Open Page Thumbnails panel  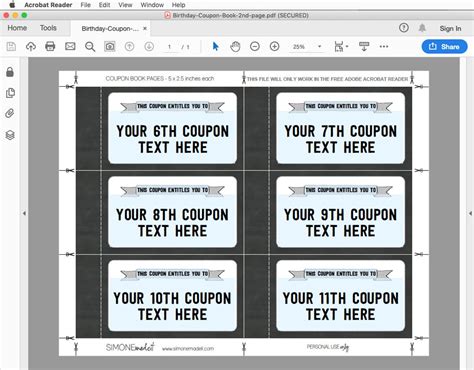click(10, 93)
